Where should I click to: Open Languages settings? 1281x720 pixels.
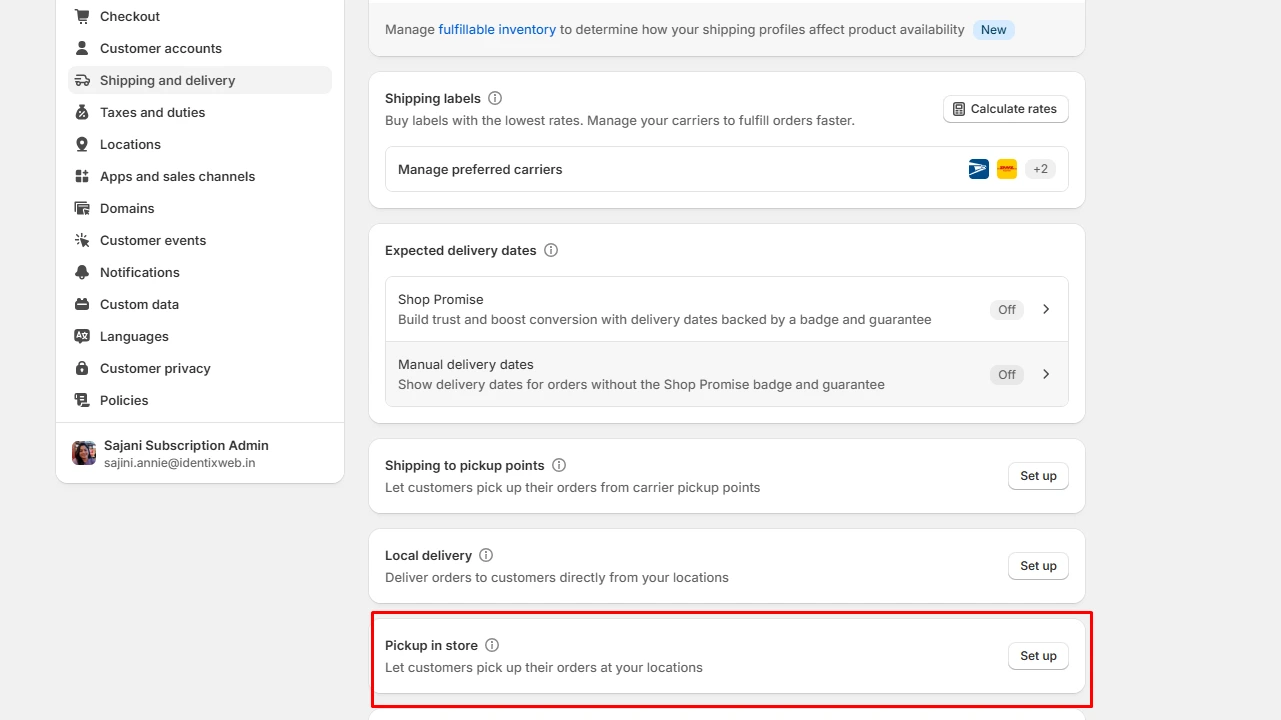200,336
